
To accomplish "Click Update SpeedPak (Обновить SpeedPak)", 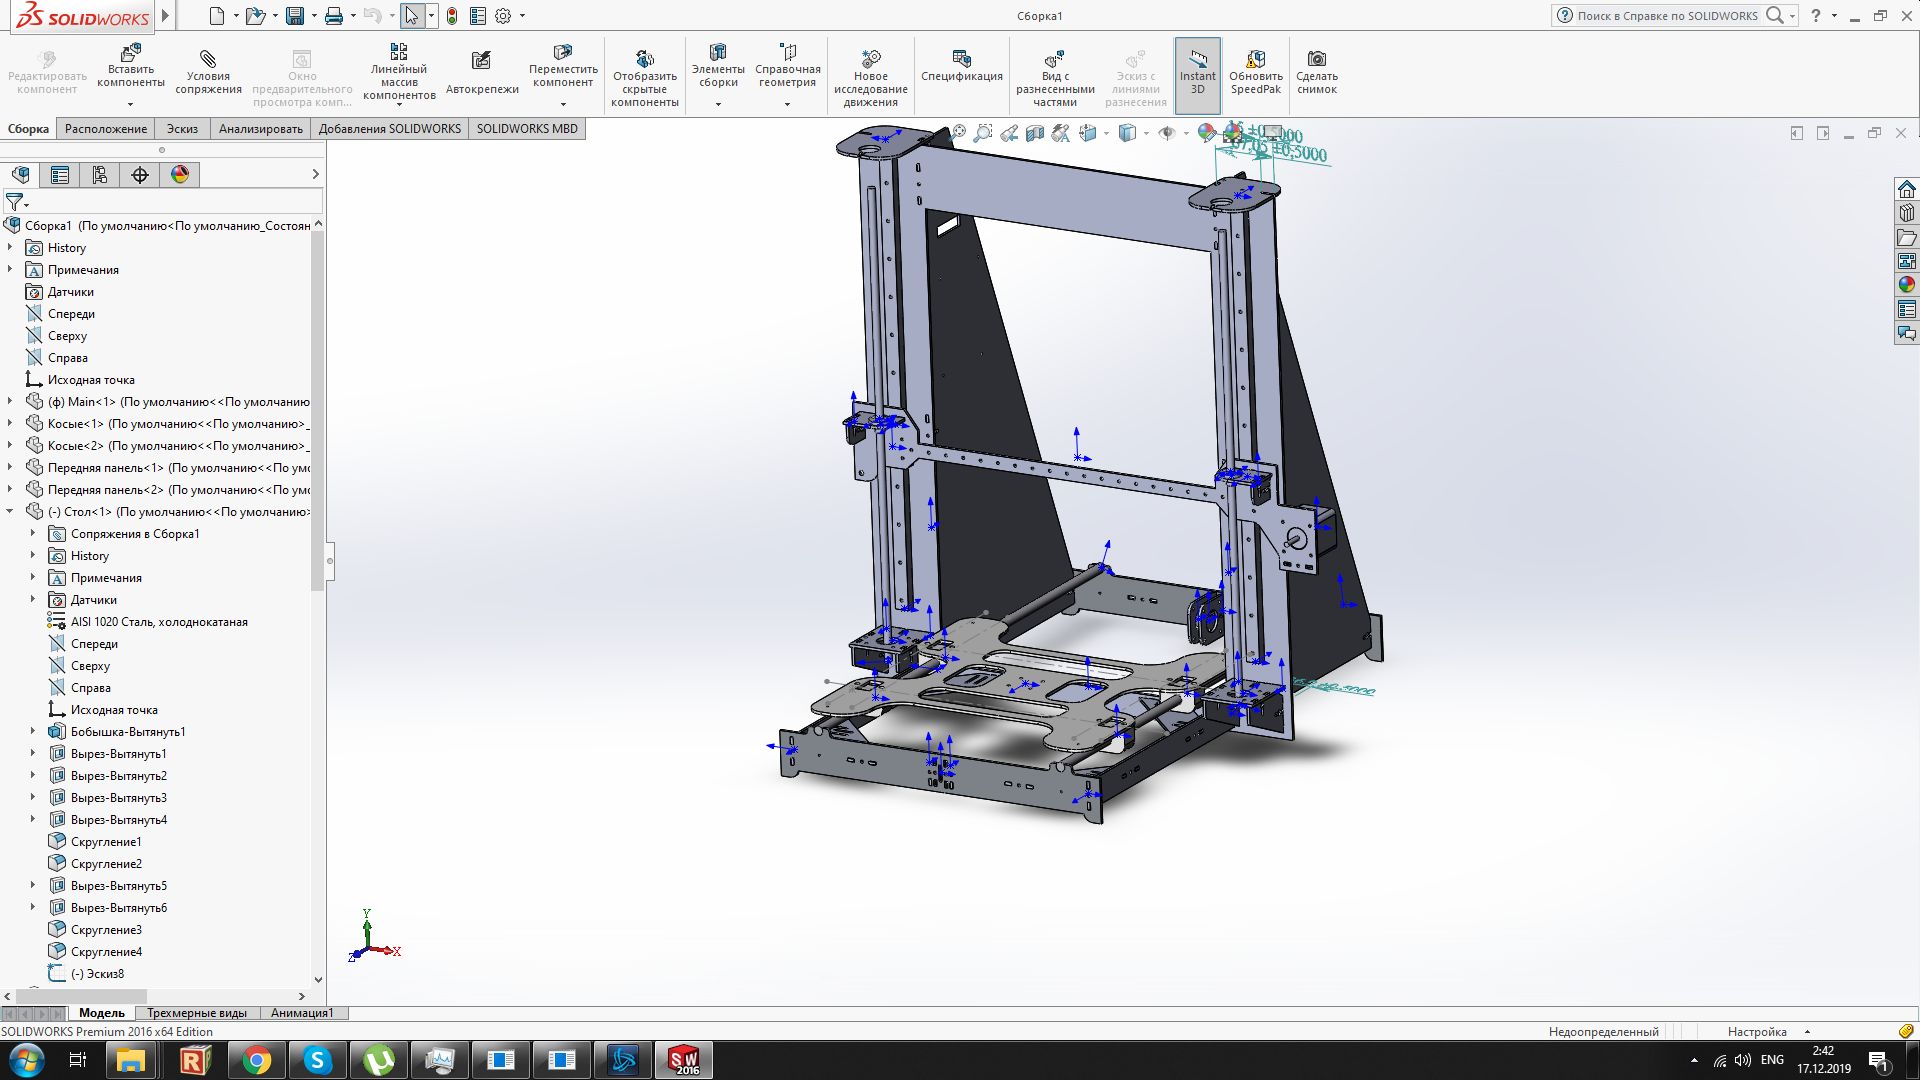I will tap(1256, 72).
